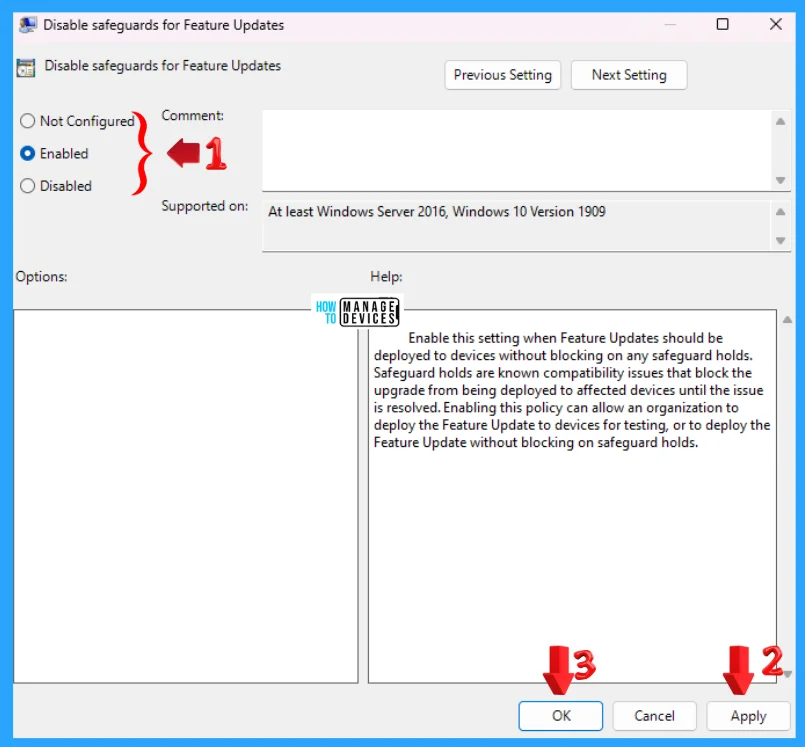Image resolution: width=805 pixels, height=747 pixels.
Task: Click the empty Options pane
Action: [186, 496]
